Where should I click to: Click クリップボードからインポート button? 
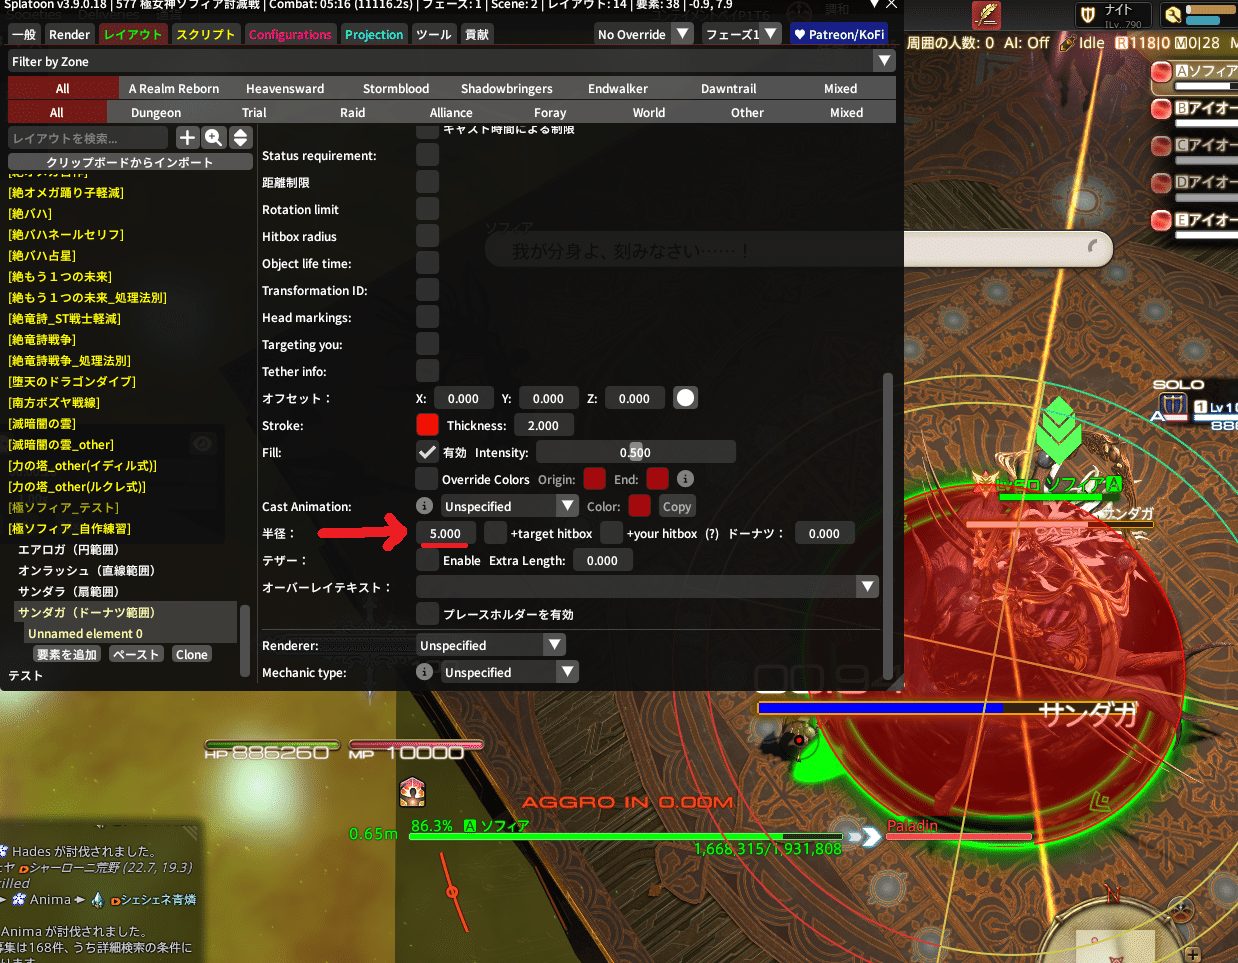(x=130, y=162)
